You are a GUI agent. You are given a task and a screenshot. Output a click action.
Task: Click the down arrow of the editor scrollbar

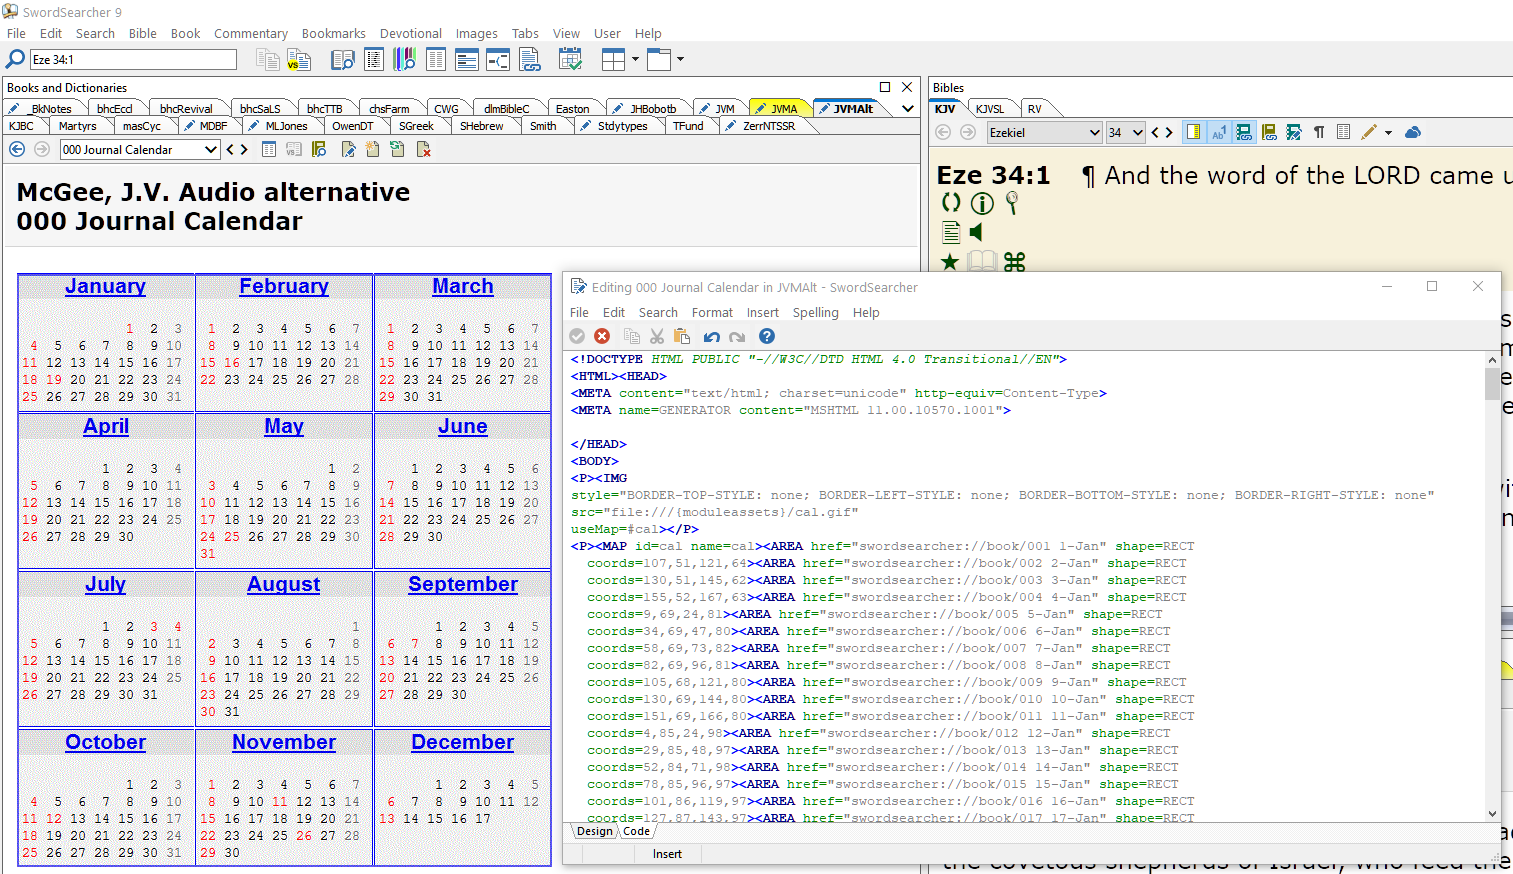1492,814
